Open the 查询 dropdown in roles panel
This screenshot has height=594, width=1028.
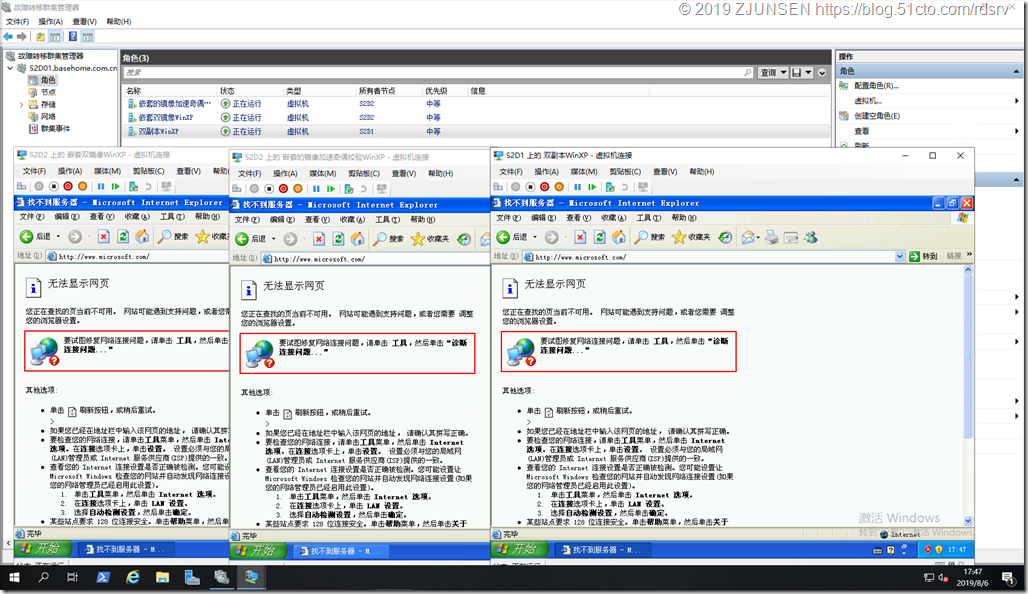click(x=773, y=73)
